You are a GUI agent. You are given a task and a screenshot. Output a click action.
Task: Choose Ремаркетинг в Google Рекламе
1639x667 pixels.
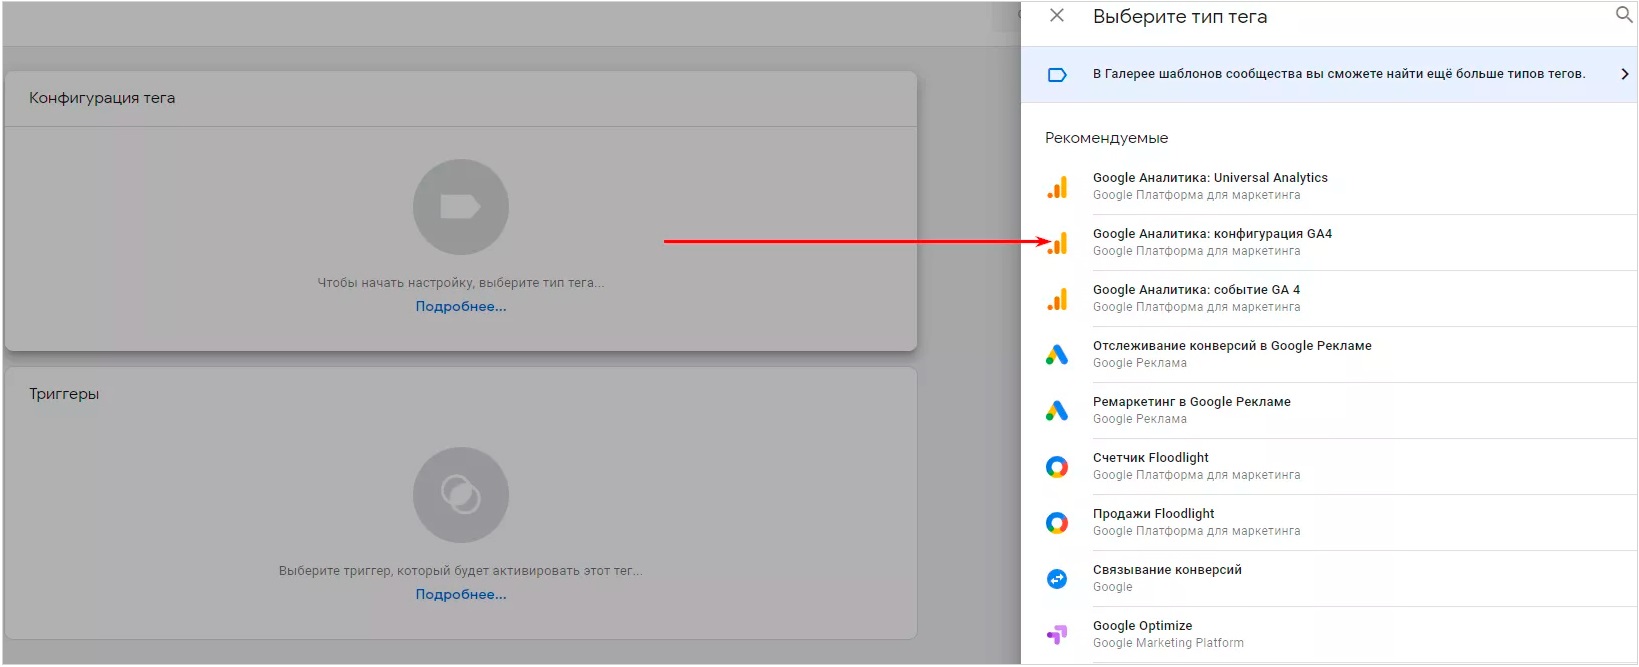[x=1329, y=411]
